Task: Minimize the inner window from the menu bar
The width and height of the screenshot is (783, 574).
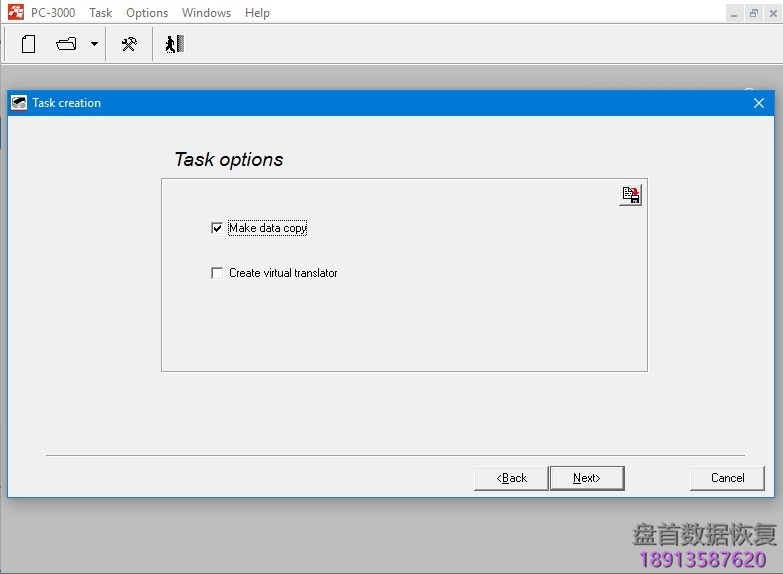Action: [735, 13]
